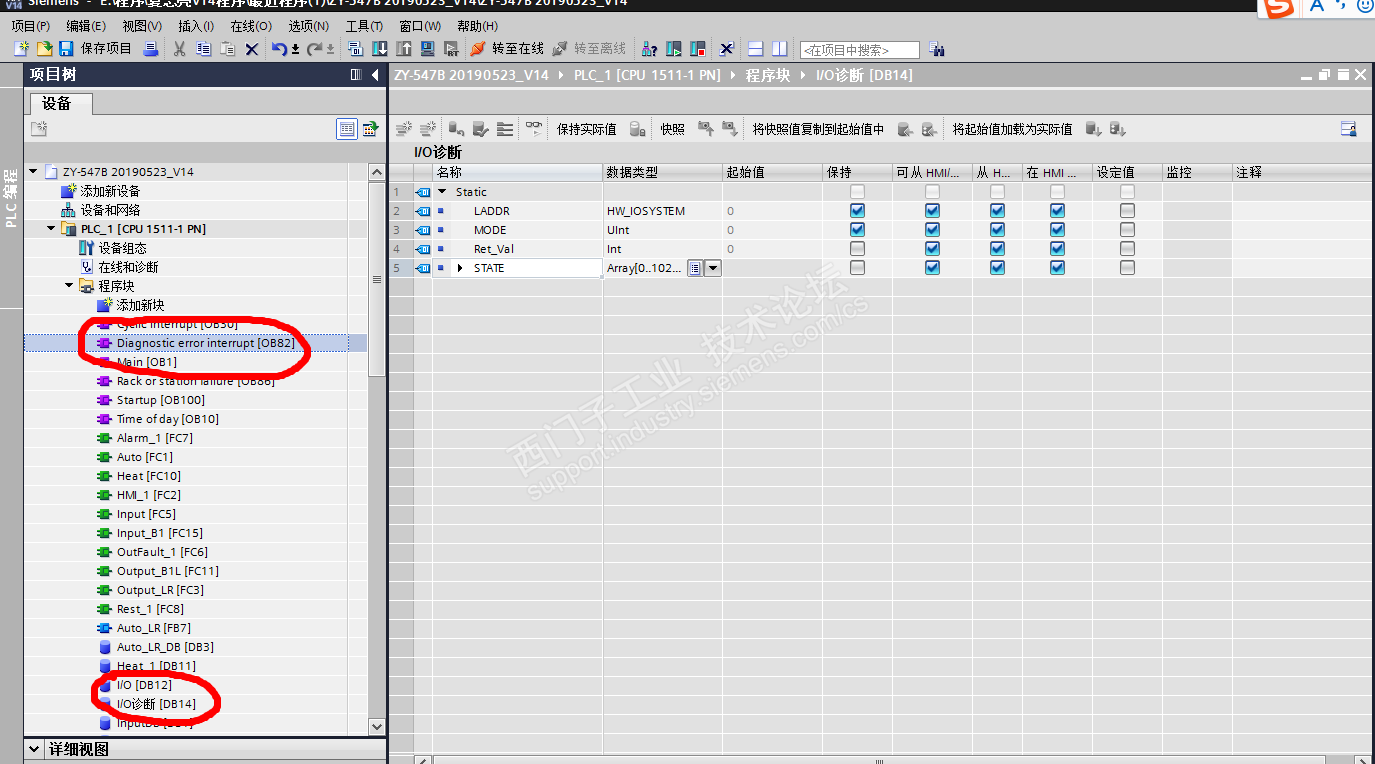Screen dimensions: 1375x764
Task: Open Diagnostic error interrupt [OB82] block
Action: pos(205,343)
